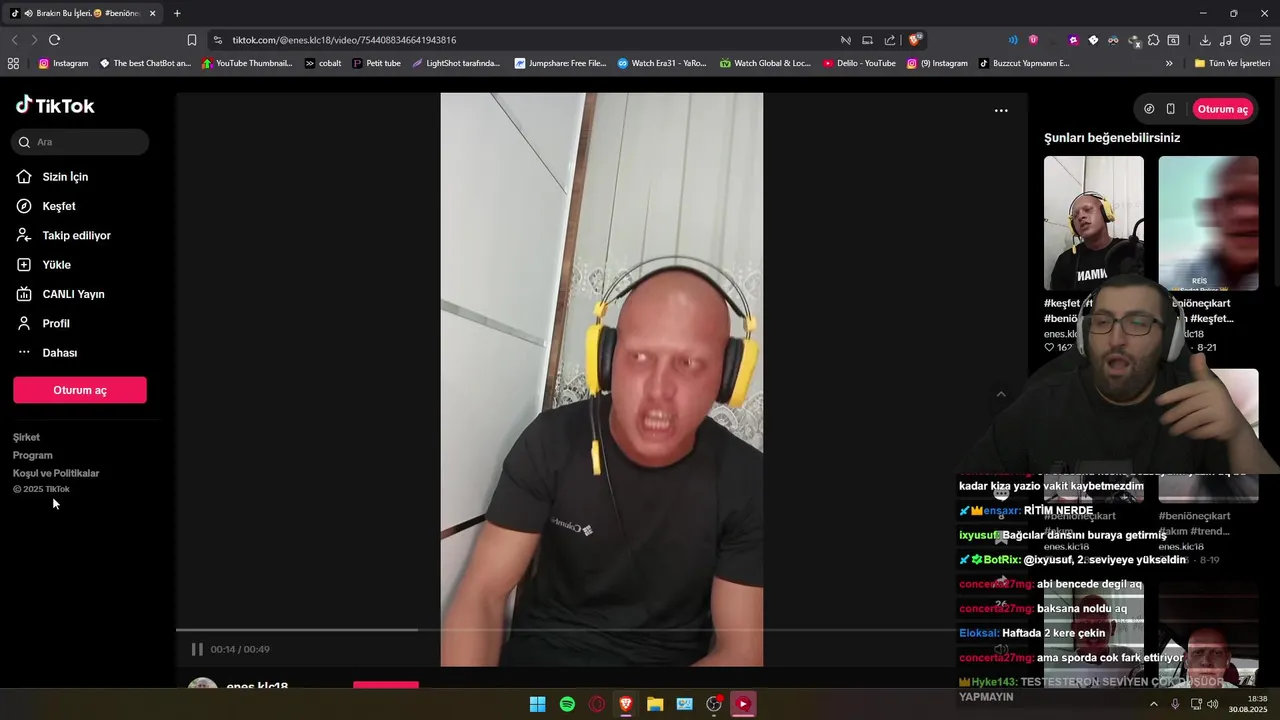Open a new browser tab
The height and width of the screenshot is (720, 1280).
(x=177, y=13)
